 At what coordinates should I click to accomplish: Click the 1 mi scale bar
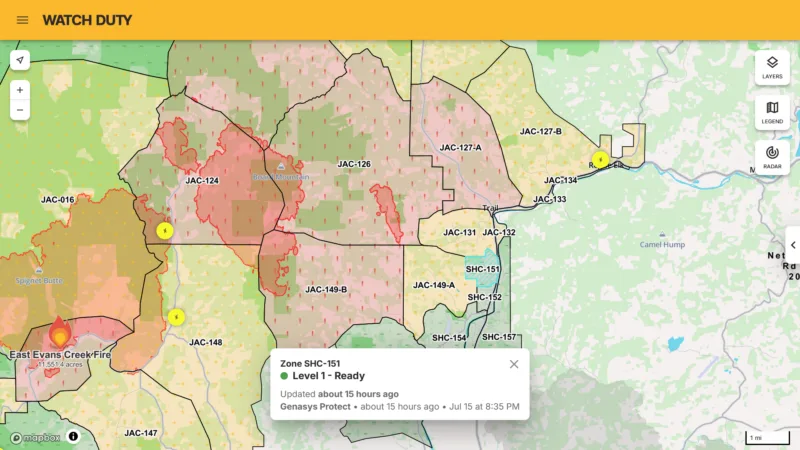pyautogui.click(x=767, y=437)
